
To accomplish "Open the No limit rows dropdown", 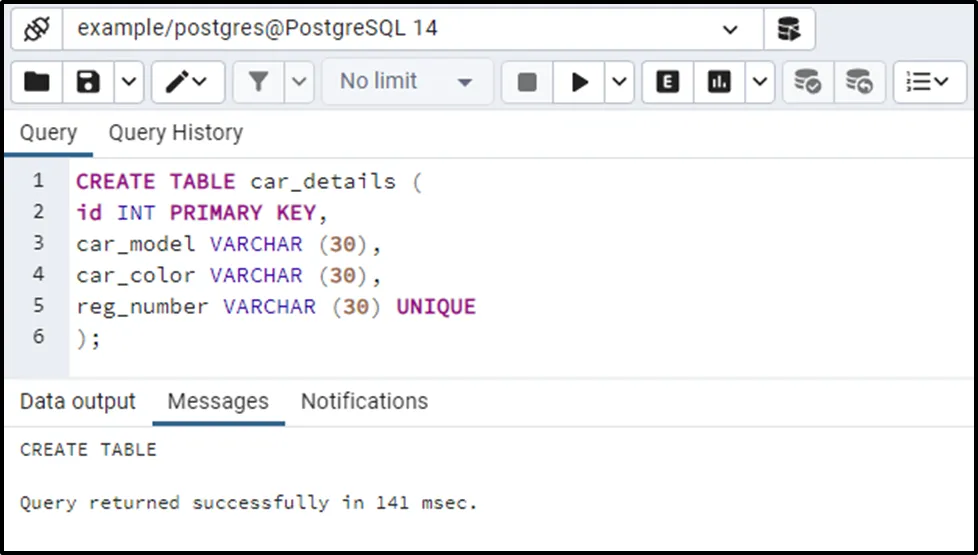I will coord(407,82).
